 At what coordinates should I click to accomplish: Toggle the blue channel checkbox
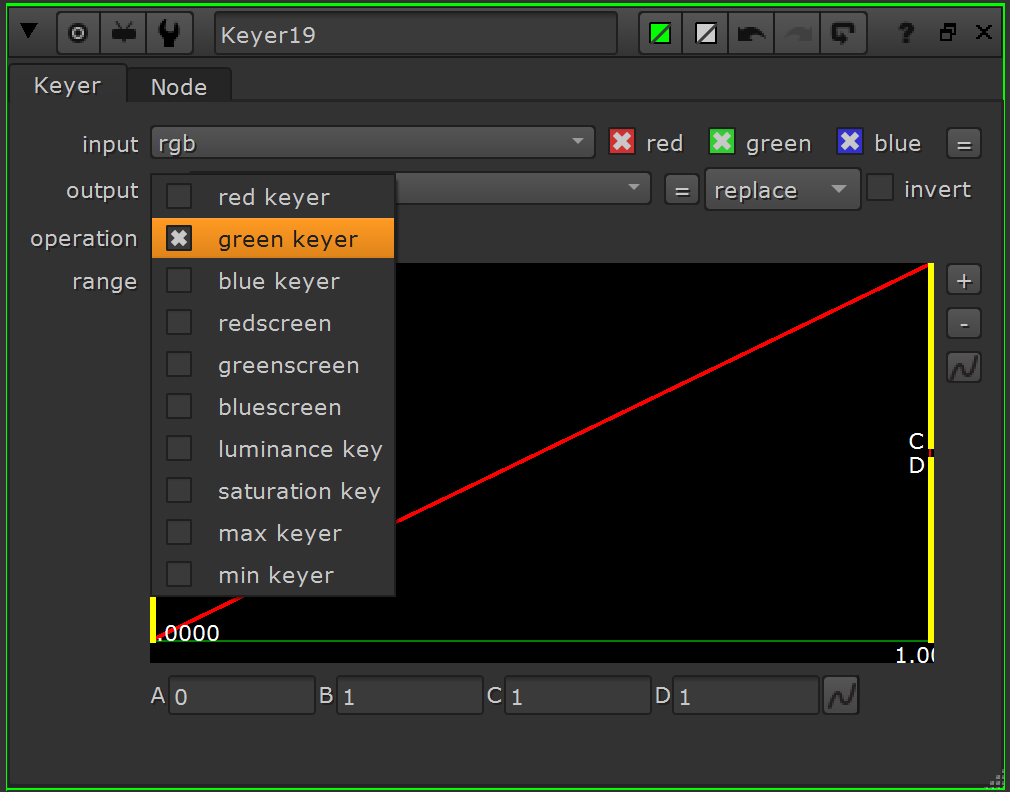coord(850,142)
